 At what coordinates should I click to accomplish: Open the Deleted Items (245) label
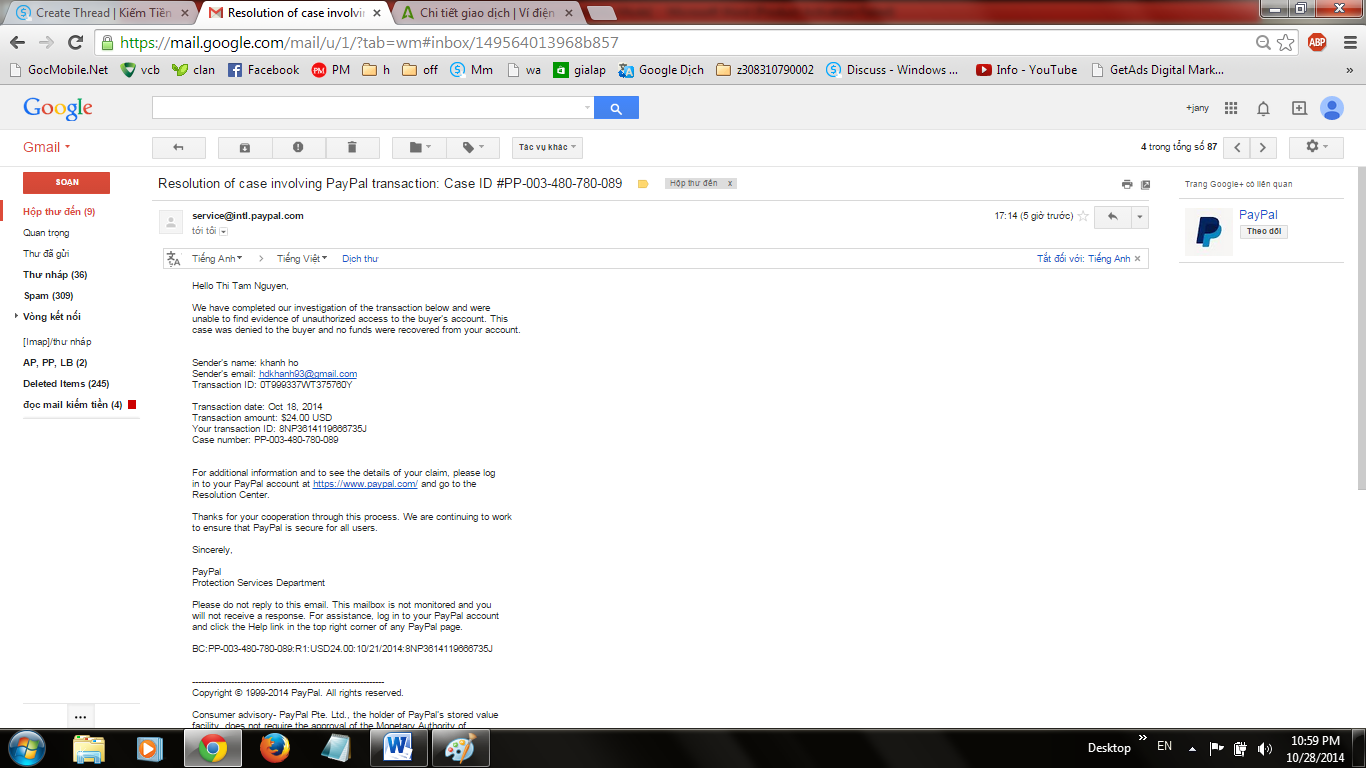(66, 384)
